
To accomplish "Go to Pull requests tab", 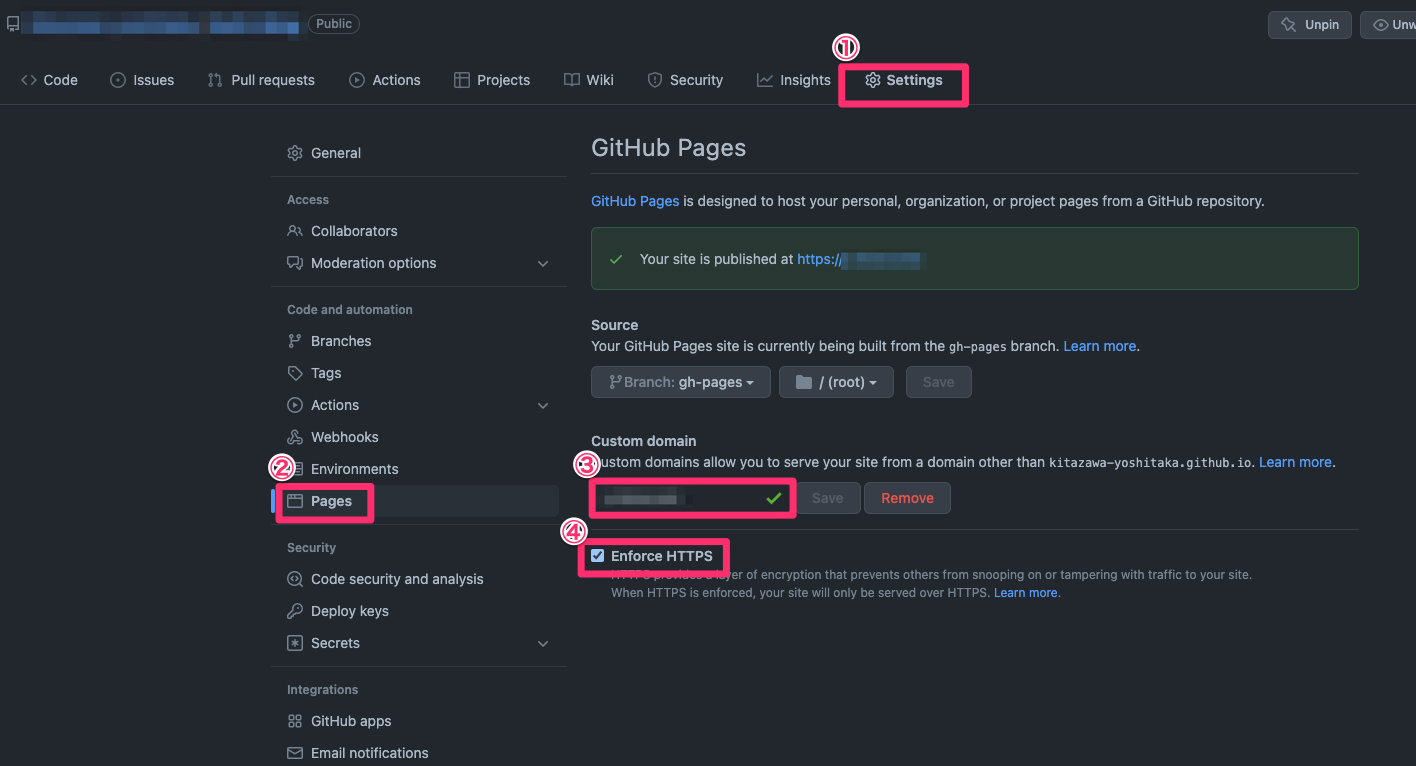I will coord(261,80).
